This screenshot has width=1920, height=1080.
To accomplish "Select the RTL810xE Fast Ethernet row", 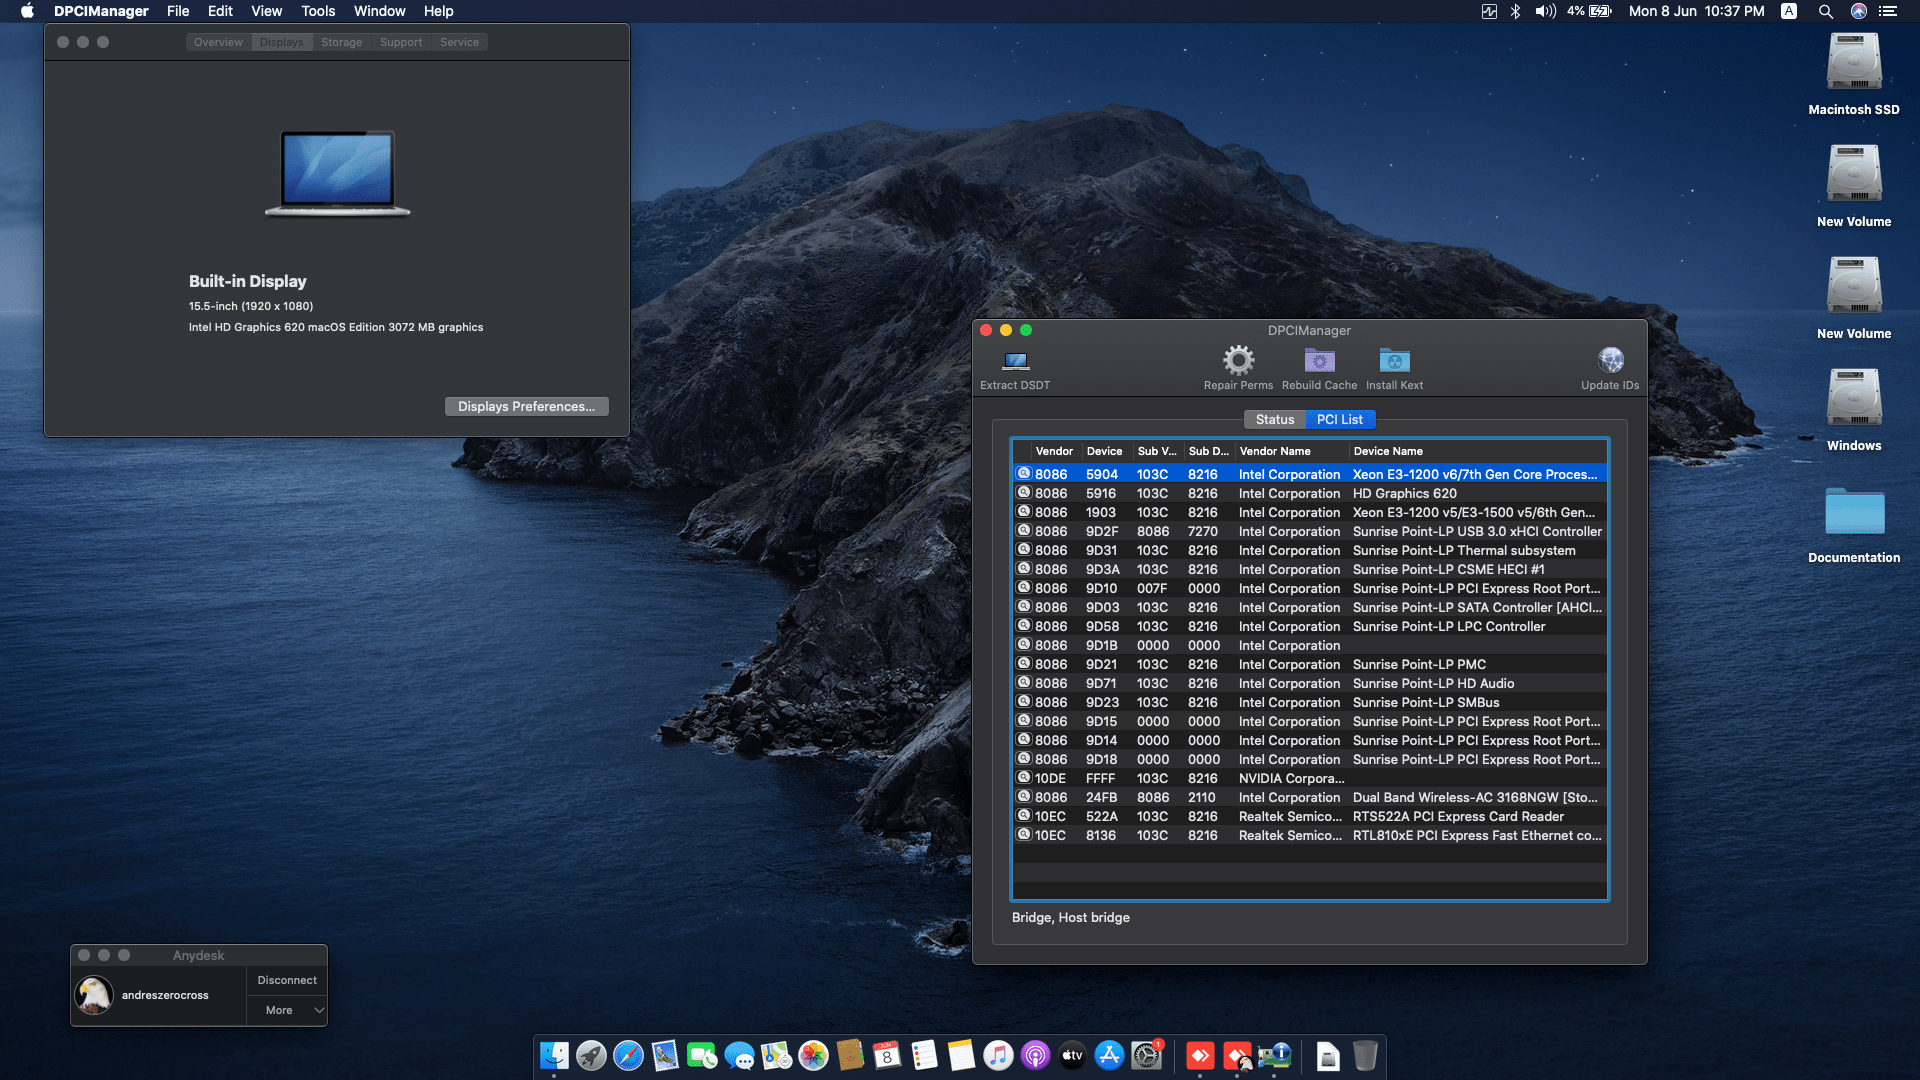I will point(1310,835).
